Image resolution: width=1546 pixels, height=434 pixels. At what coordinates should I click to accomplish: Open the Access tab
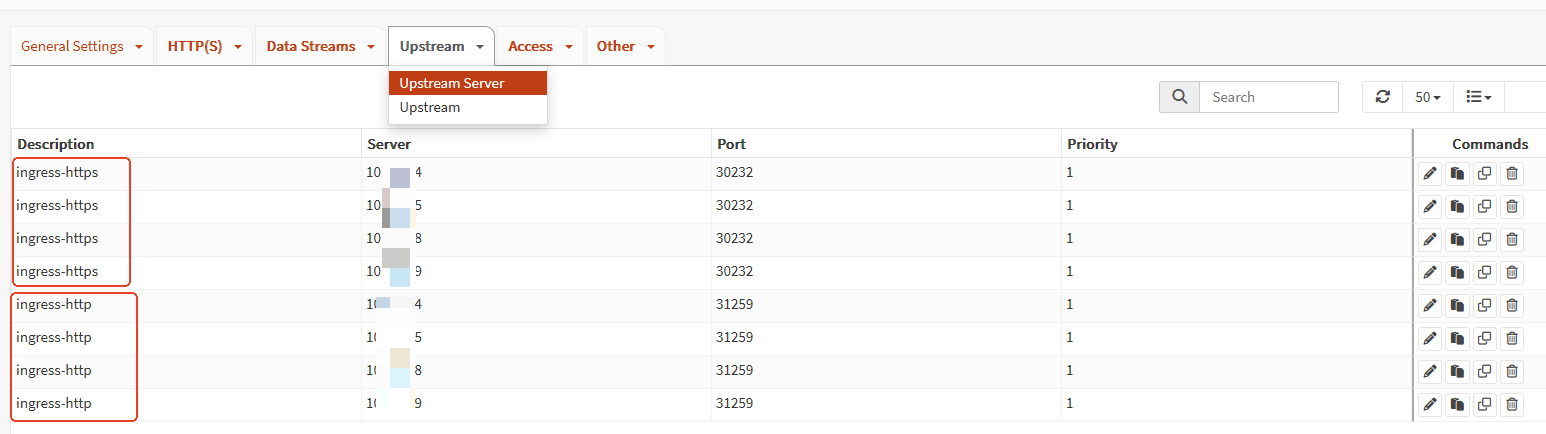[540, 47]
